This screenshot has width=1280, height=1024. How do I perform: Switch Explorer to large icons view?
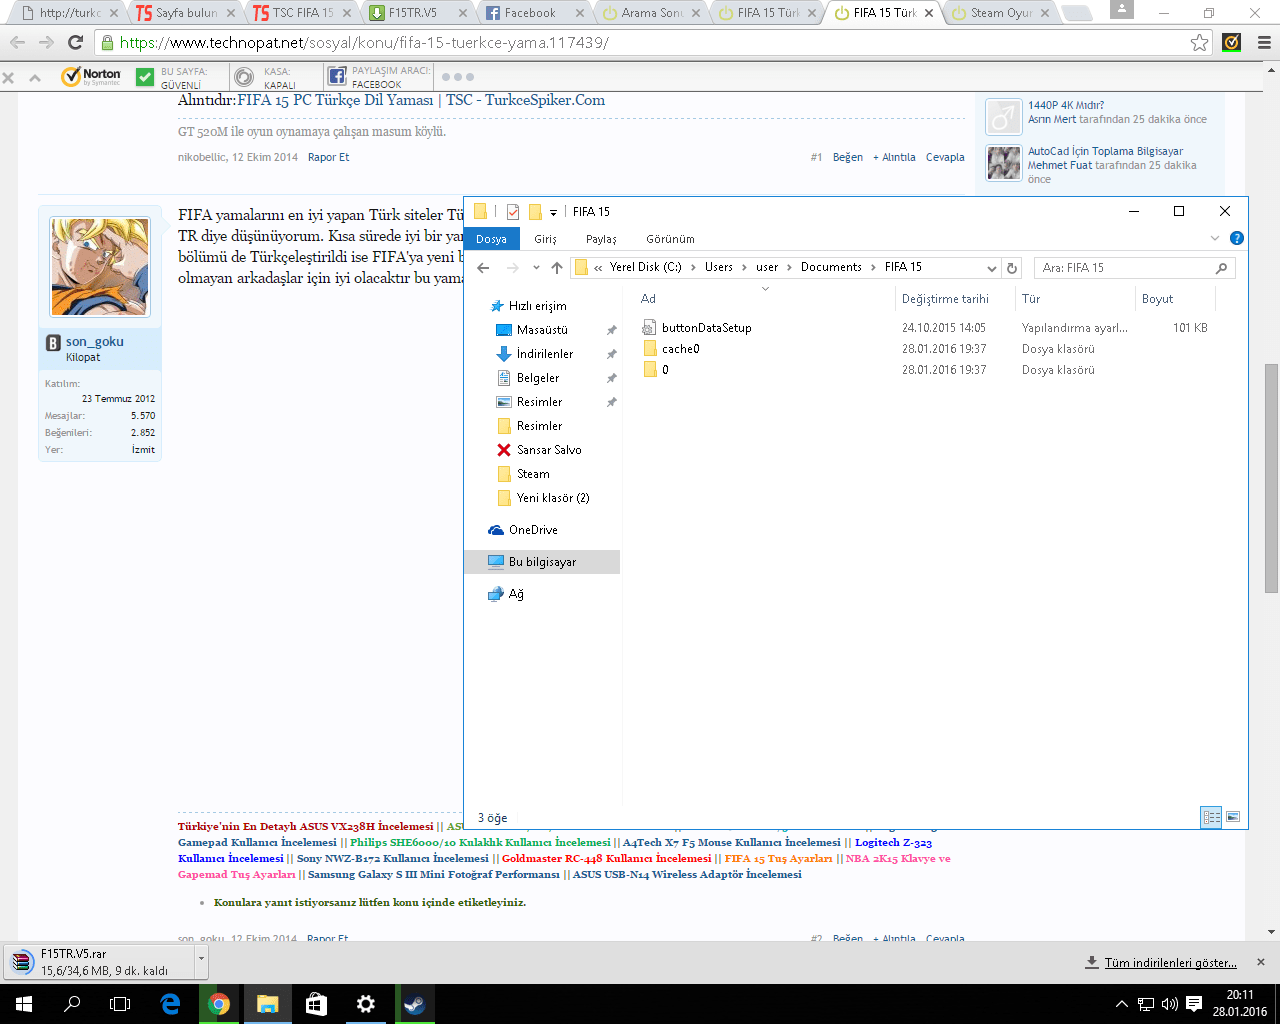[1233, 817]
